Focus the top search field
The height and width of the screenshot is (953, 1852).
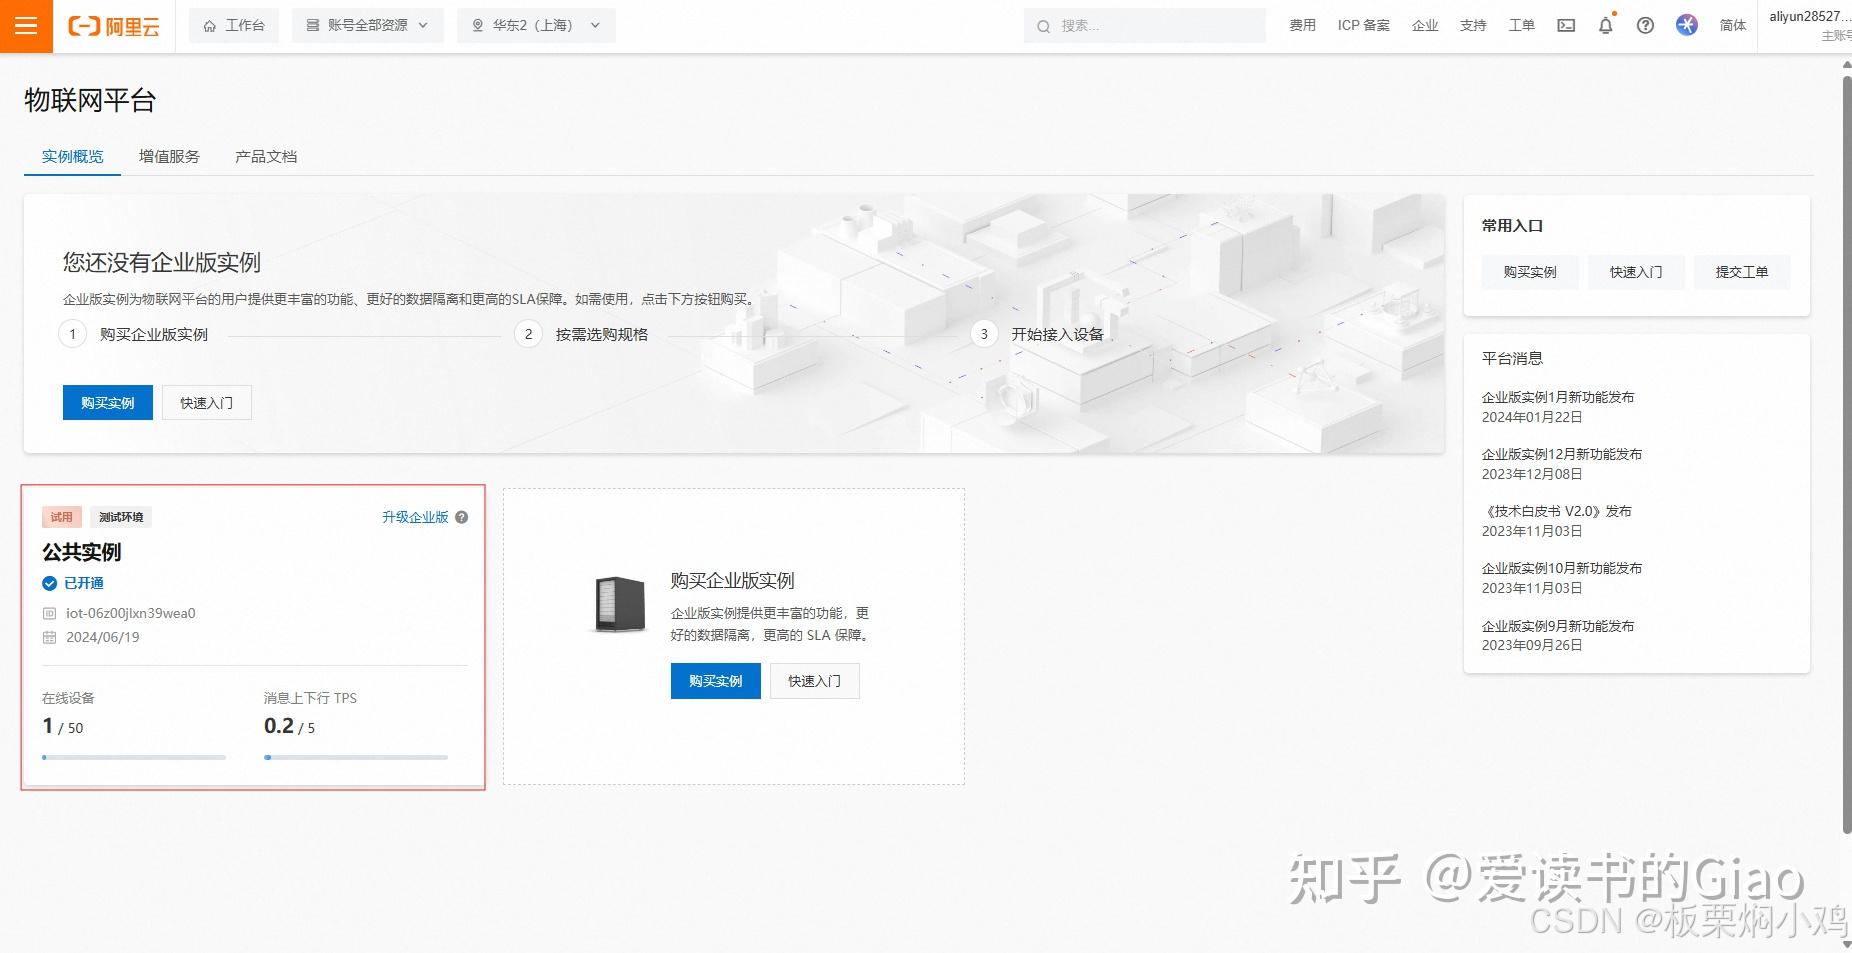pyautogui.click(x=1145, y=26)
